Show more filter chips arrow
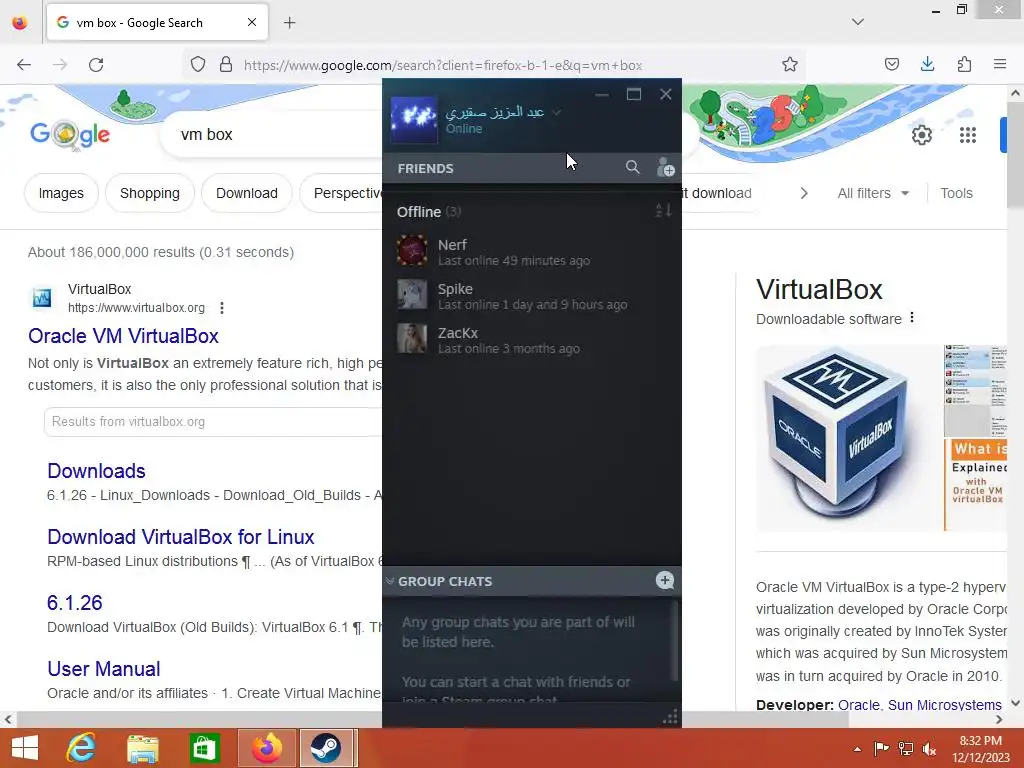 804,193
